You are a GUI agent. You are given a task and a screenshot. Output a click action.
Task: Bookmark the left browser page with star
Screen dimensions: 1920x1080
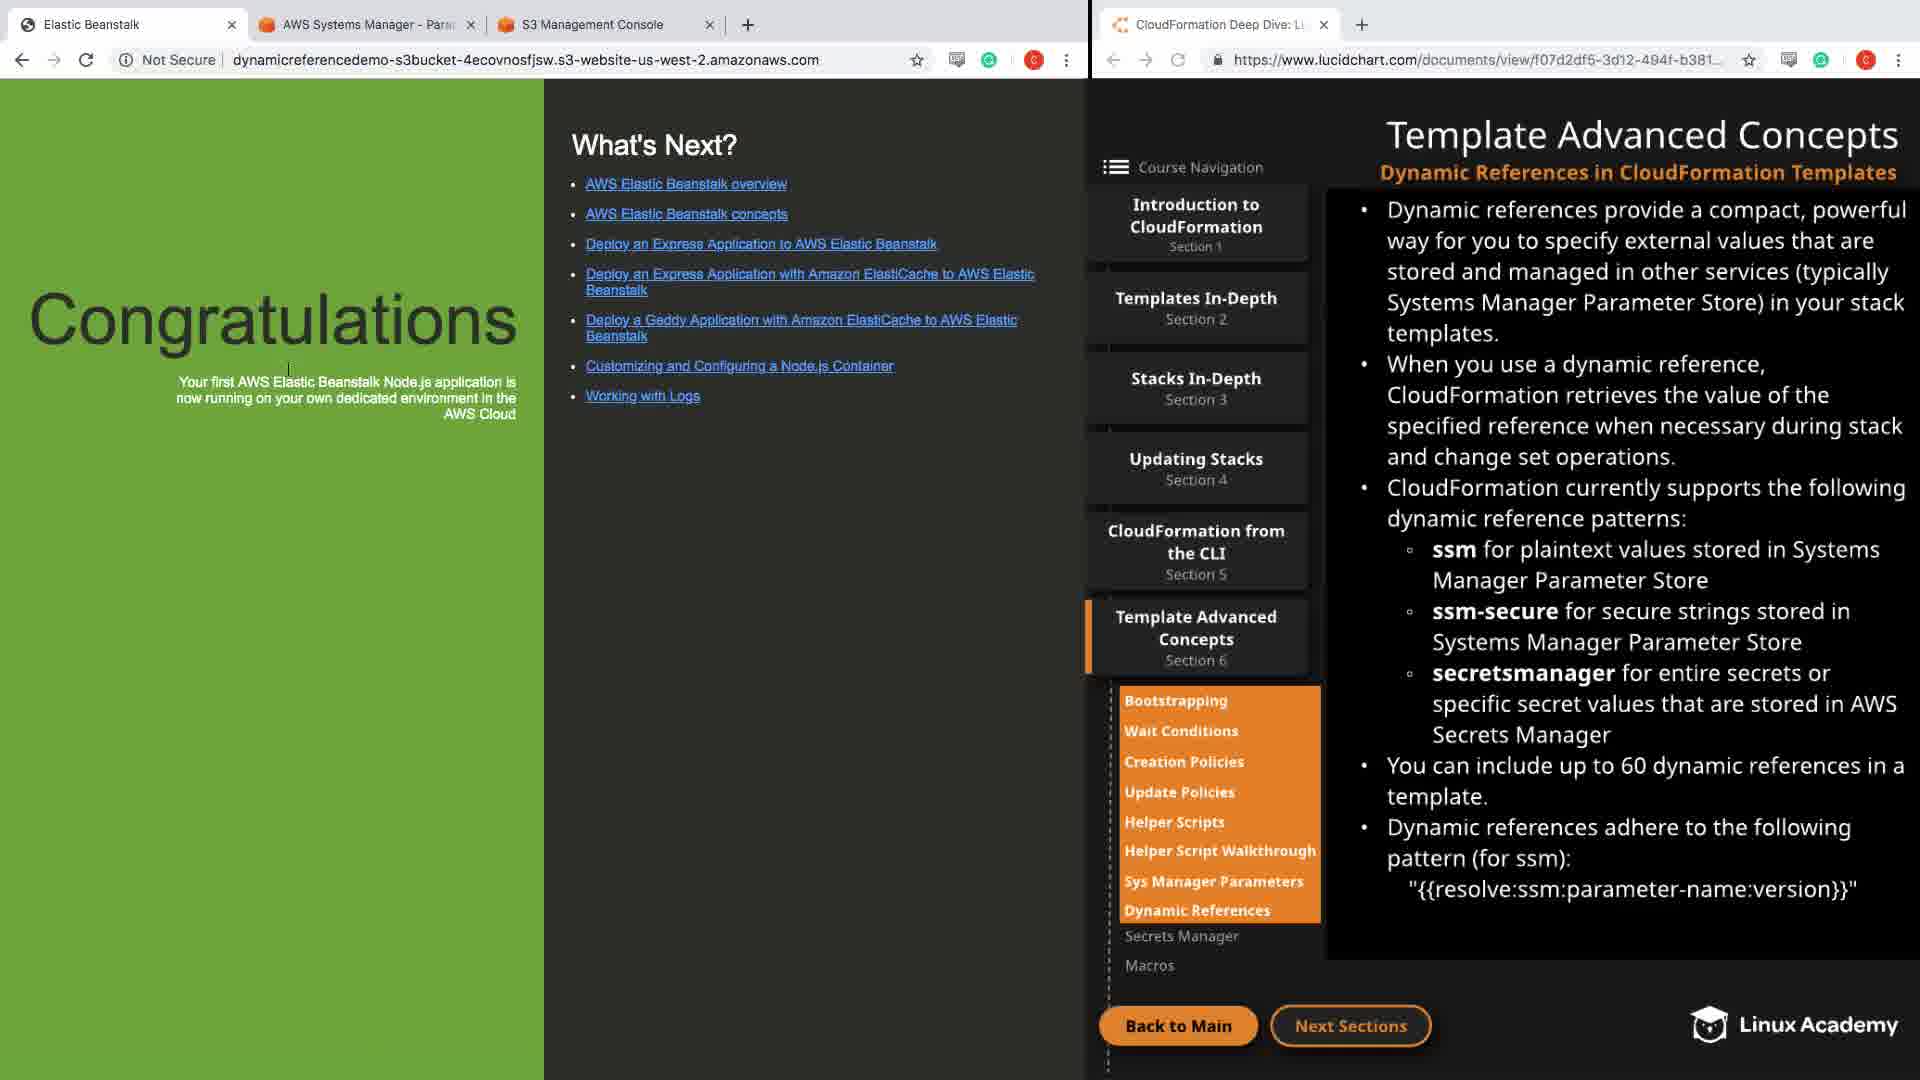pyautogui.click(x=916, y=60)
